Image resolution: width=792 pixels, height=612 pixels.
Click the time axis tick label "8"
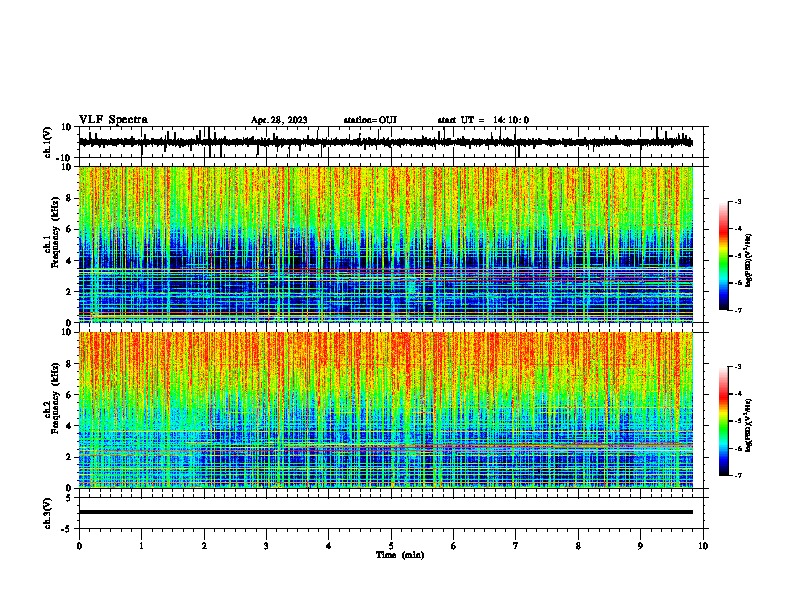578,546
